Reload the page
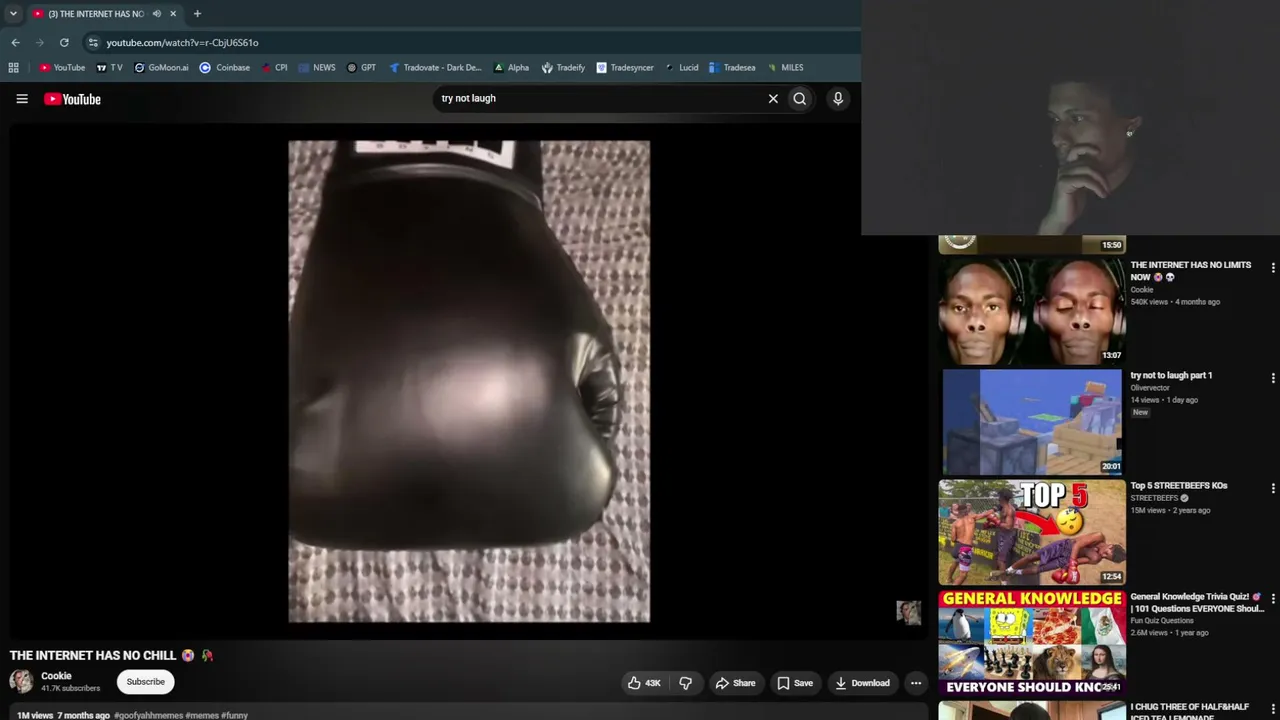This screenshot has height=720, width=1280. click(x=64, y=42)
